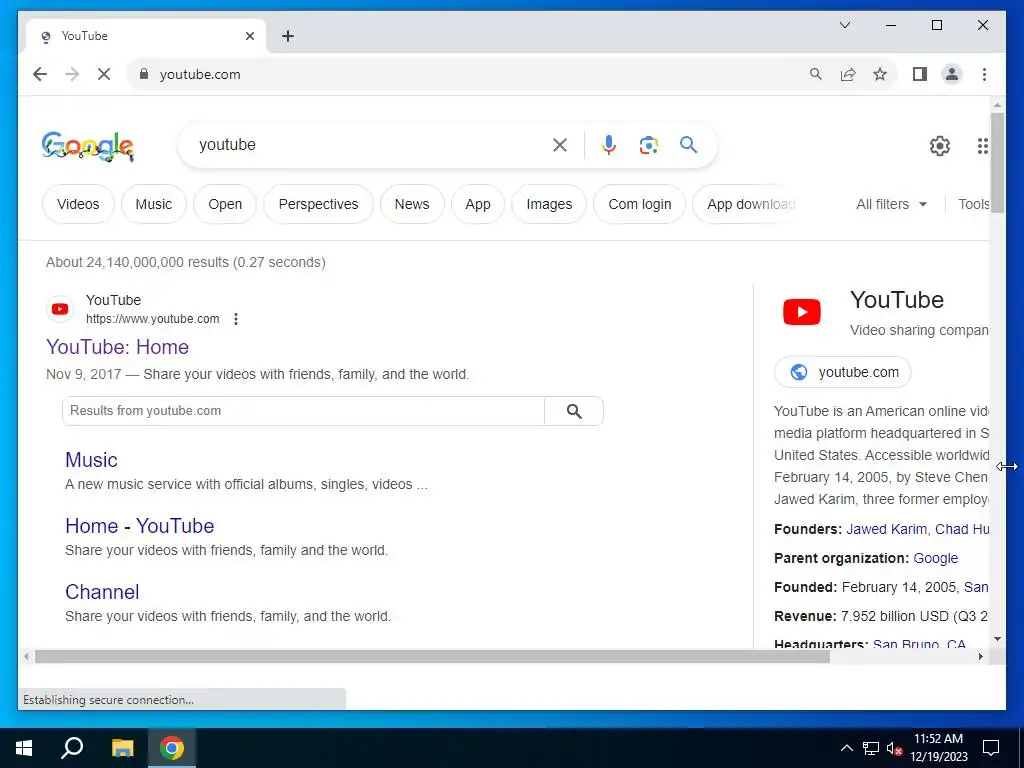Viewport: 1024px width, 768px height.
Task: Click the youtube.com address bar
Action: 470,74
